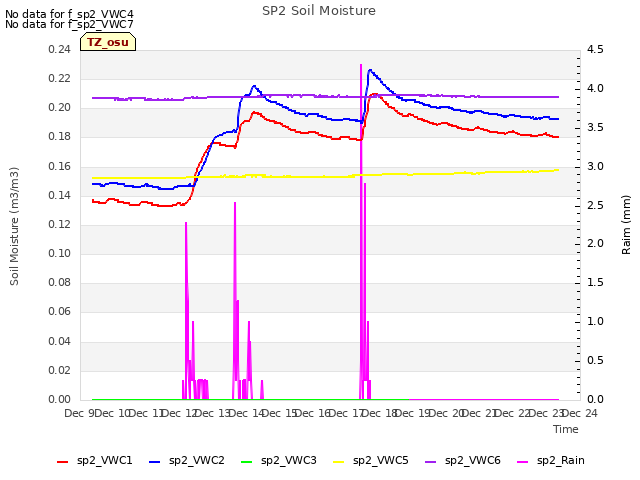Click the Raim (mm) axis label

point(627,225)
